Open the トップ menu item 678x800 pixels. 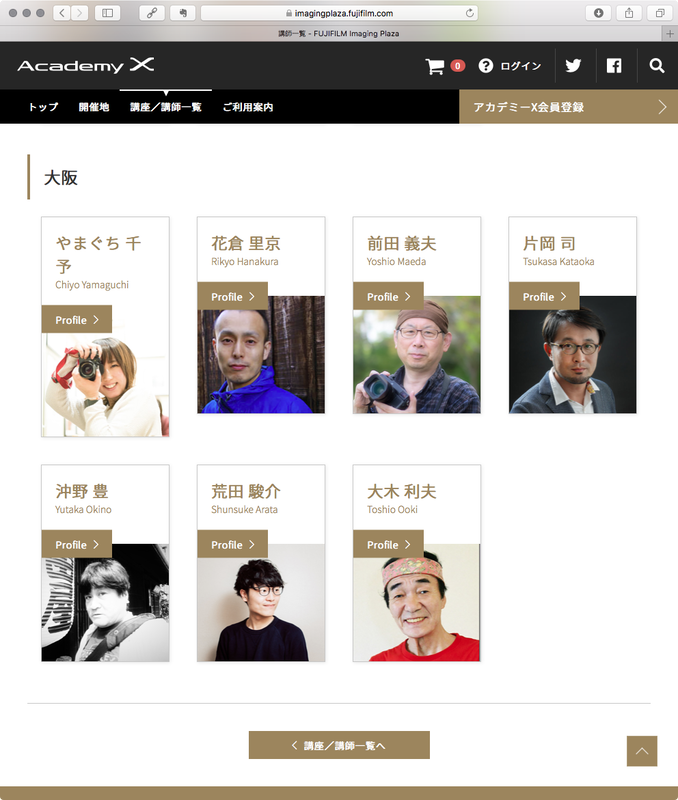click(x=43, y=107)
